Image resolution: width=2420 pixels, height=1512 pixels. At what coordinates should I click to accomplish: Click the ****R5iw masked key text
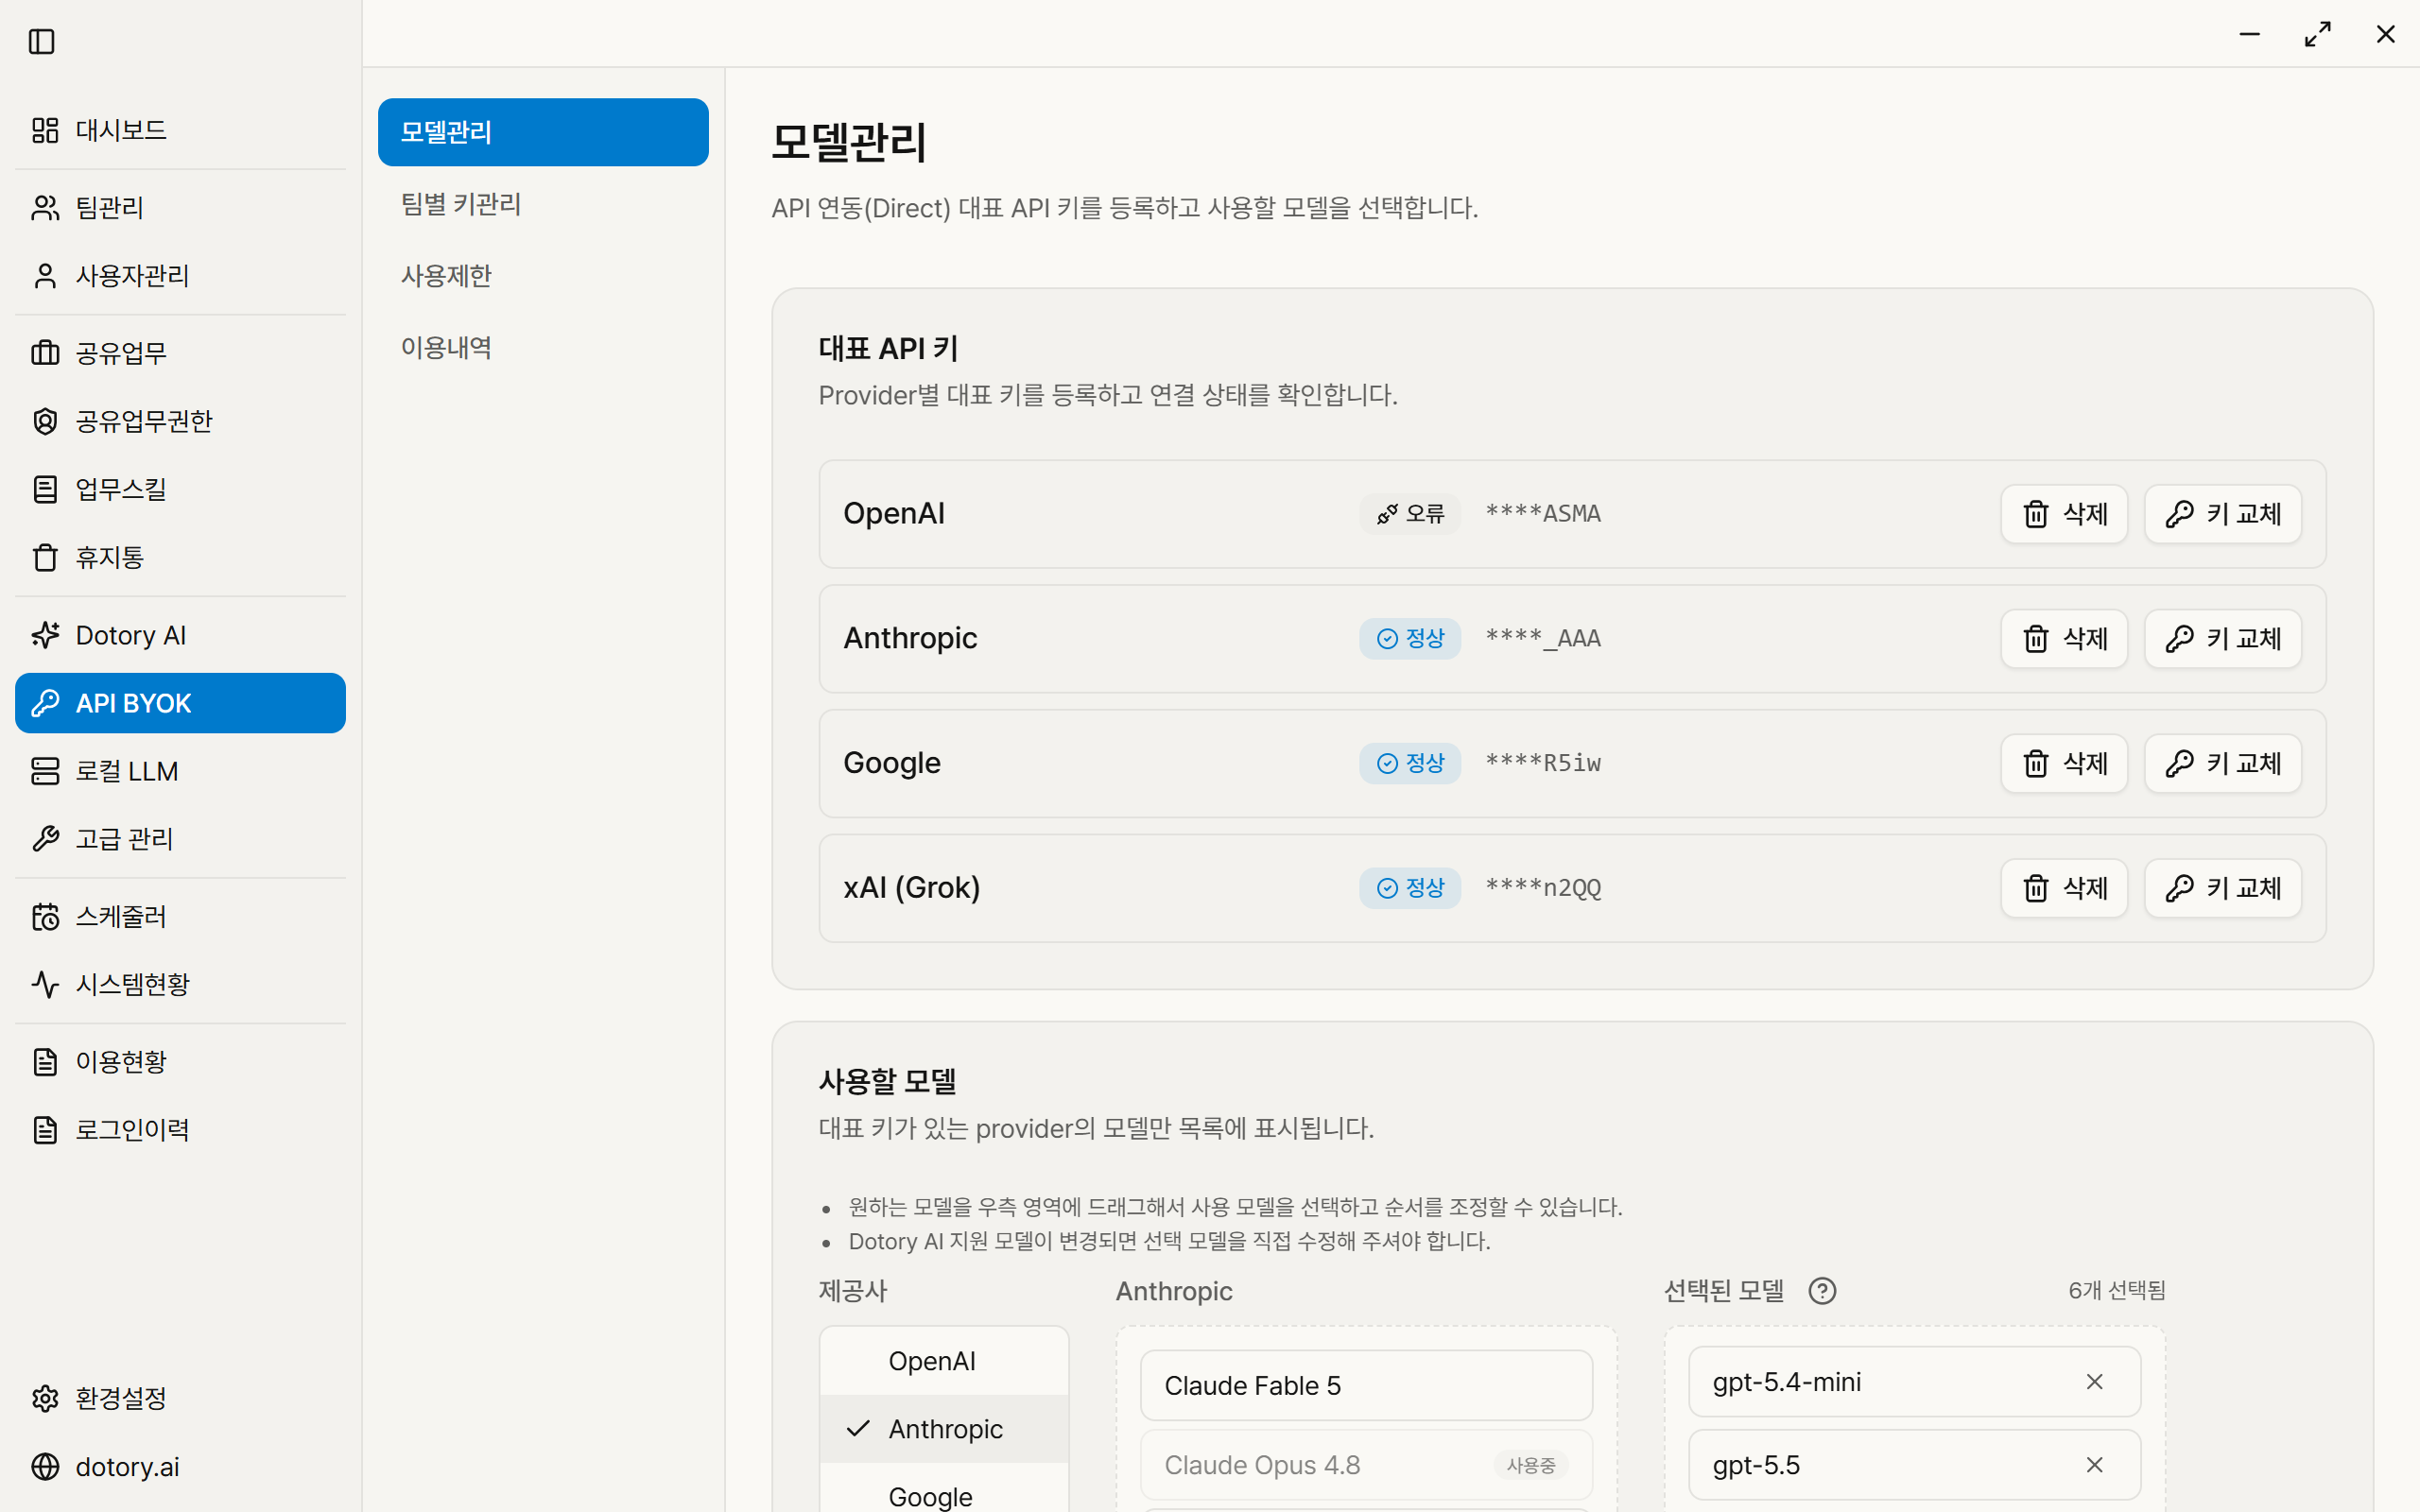point(1543,764)
